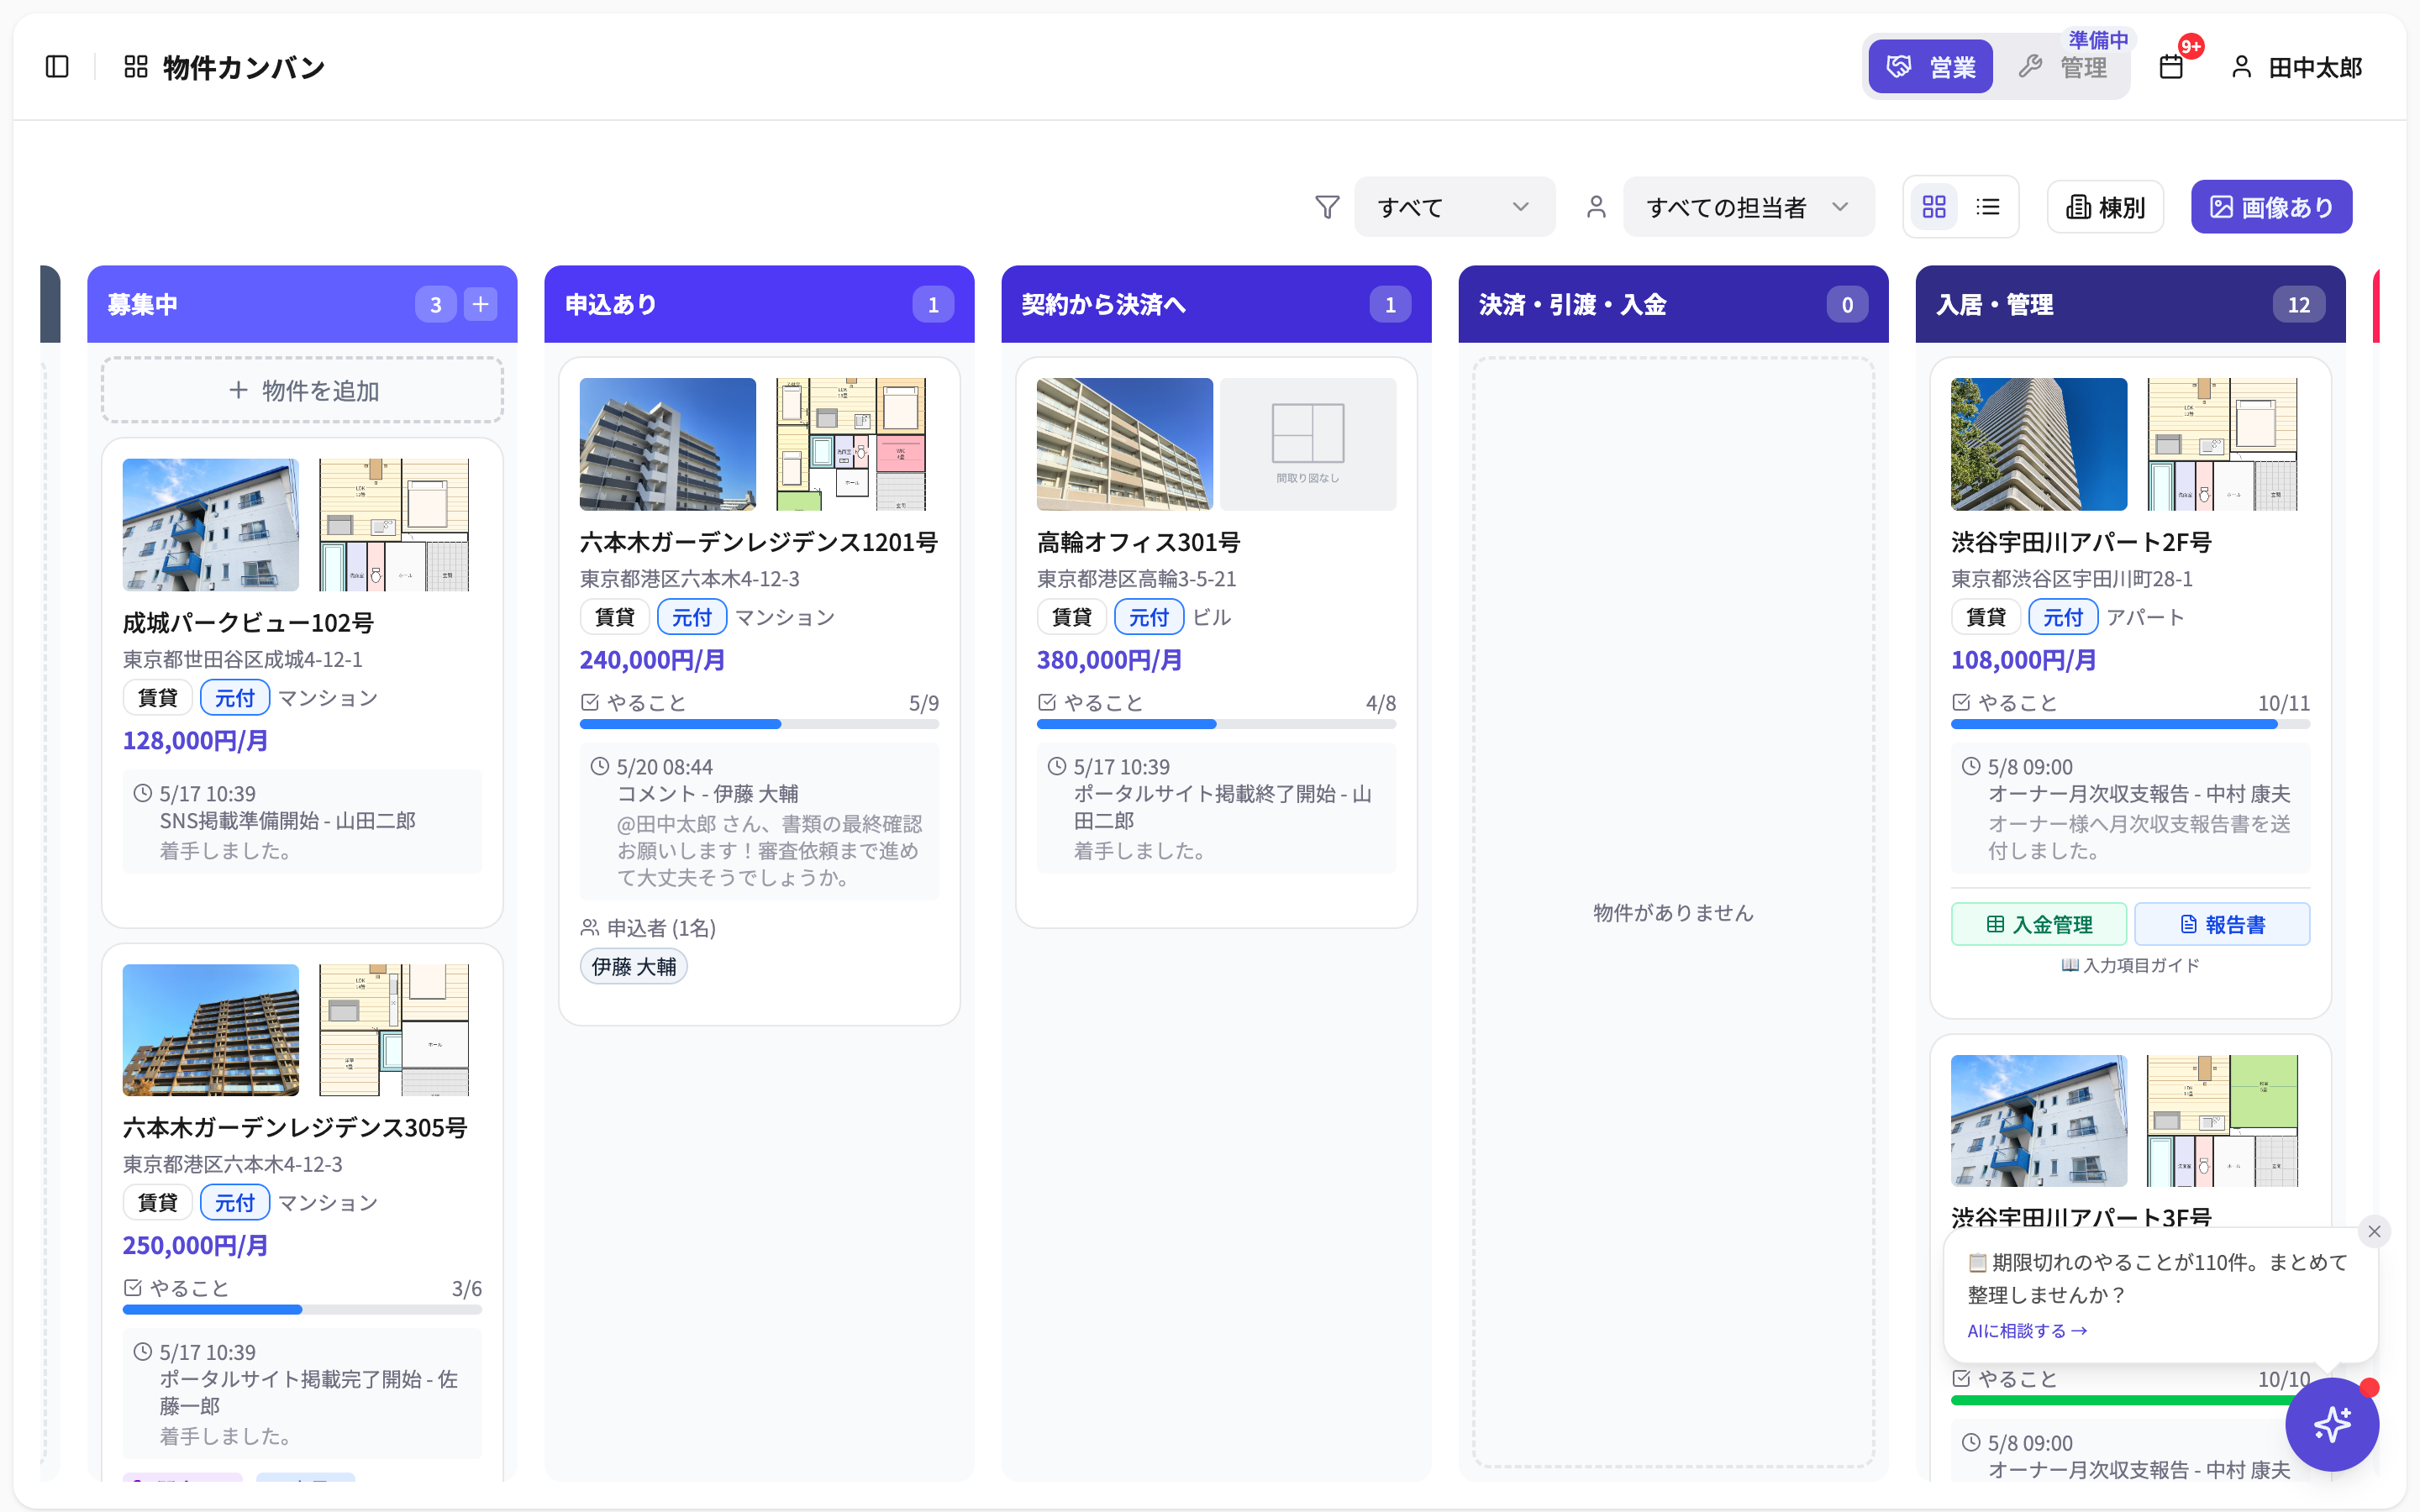Click the 物件カンバン grid icon

tap(136, 67)
